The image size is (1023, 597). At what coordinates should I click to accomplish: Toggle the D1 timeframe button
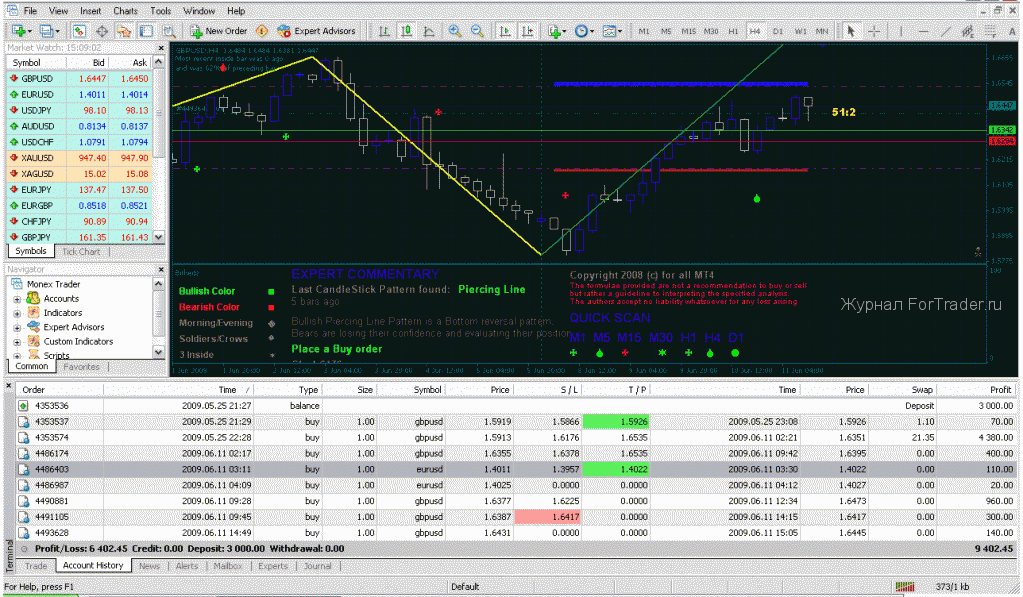777,31
